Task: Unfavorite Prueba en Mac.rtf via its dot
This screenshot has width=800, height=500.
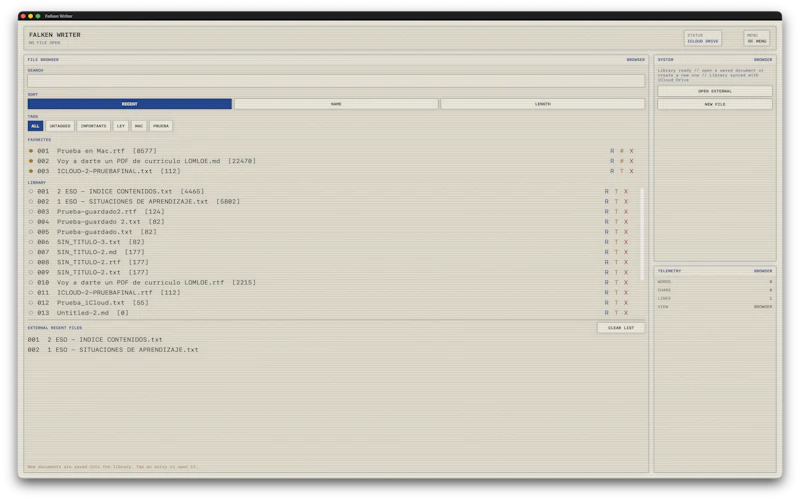Action: point(31,151)
